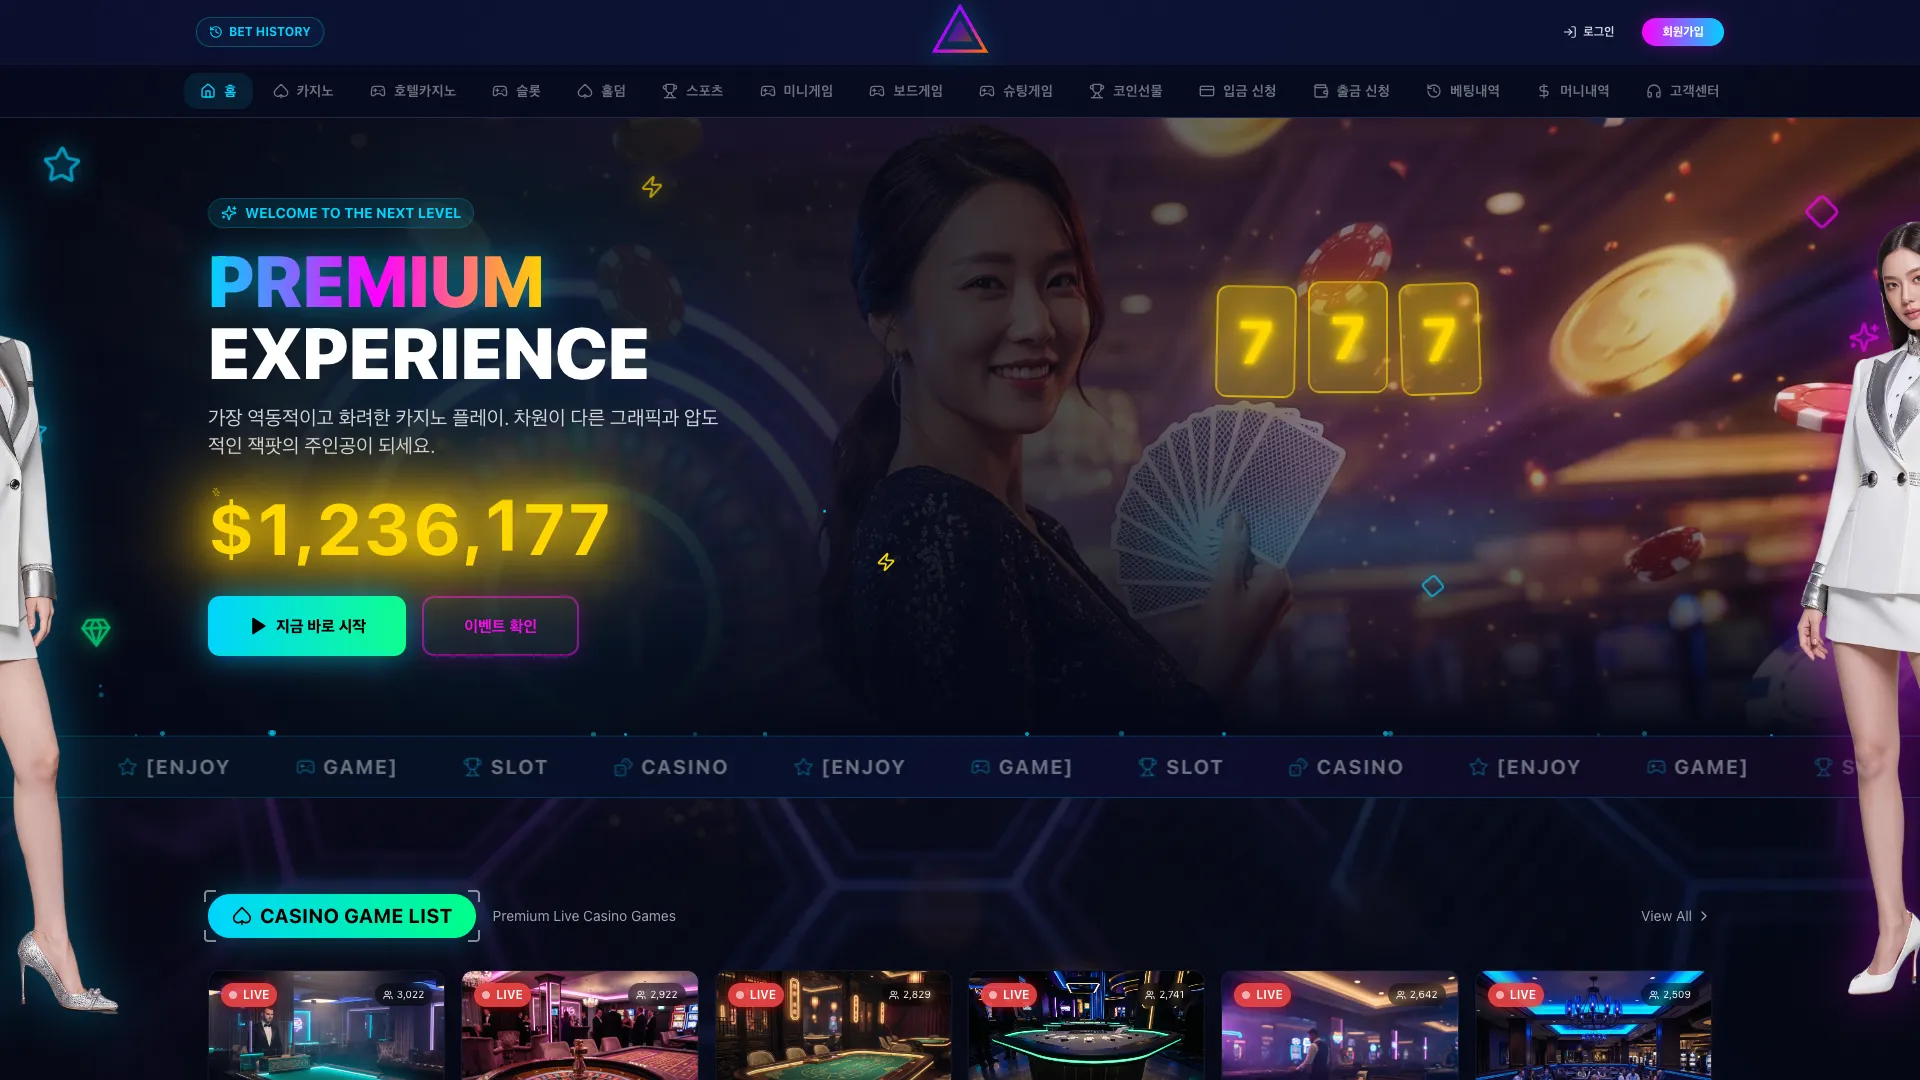Open the 카지노 menu item
Image resolution: width=1920 pixels, height=1080 pixels.
click(x=303, y=91)
